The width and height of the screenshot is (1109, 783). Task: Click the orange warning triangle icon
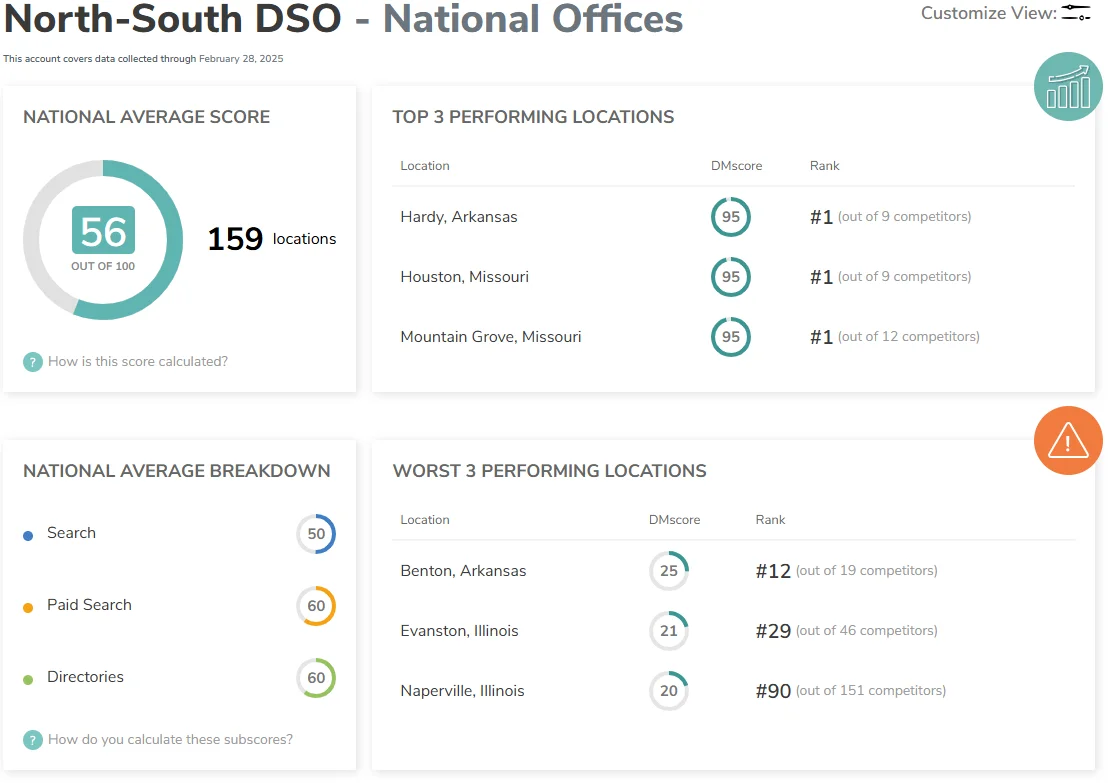coord(1067,440)
